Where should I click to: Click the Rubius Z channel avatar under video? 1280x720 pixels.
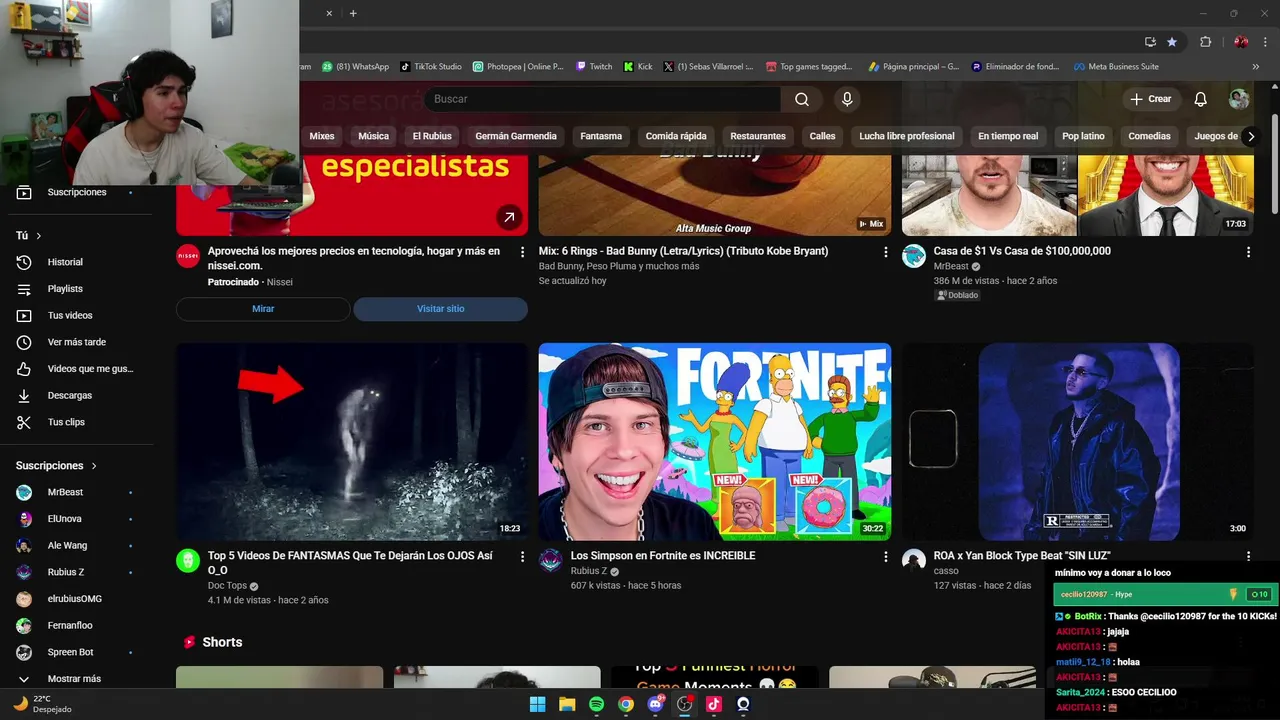(551, 560)
